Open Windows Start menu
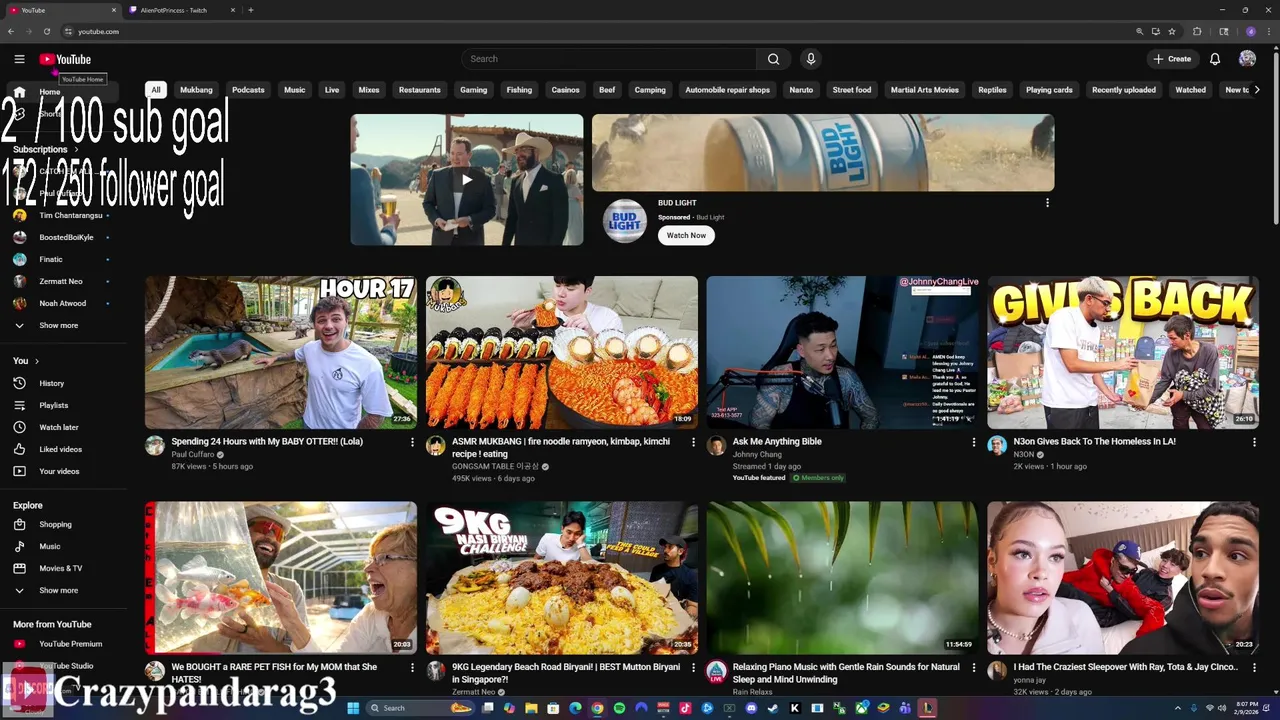The width and height of the screenshot is (1280, 720). (x=352, y=708)
